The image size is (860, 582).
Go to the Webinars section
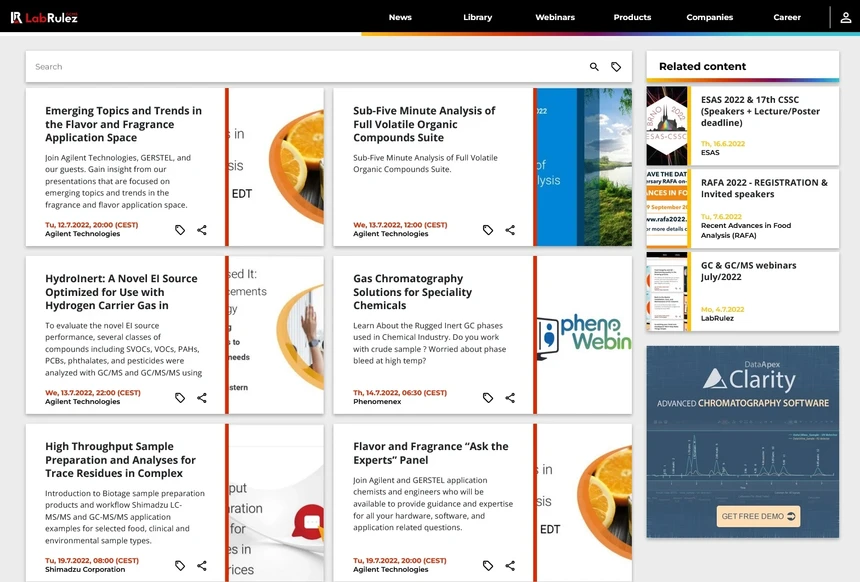click(x=555, y=18)
